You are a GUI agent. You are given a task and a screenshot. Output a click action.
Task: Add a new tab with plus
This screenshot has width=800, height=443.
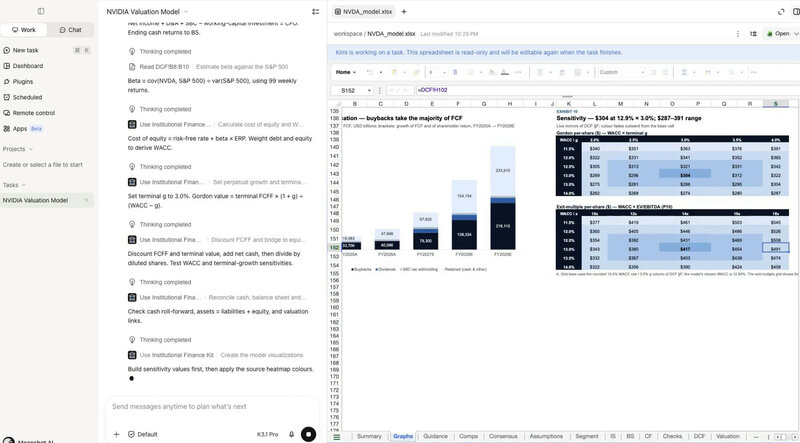(x=404, y=12)
